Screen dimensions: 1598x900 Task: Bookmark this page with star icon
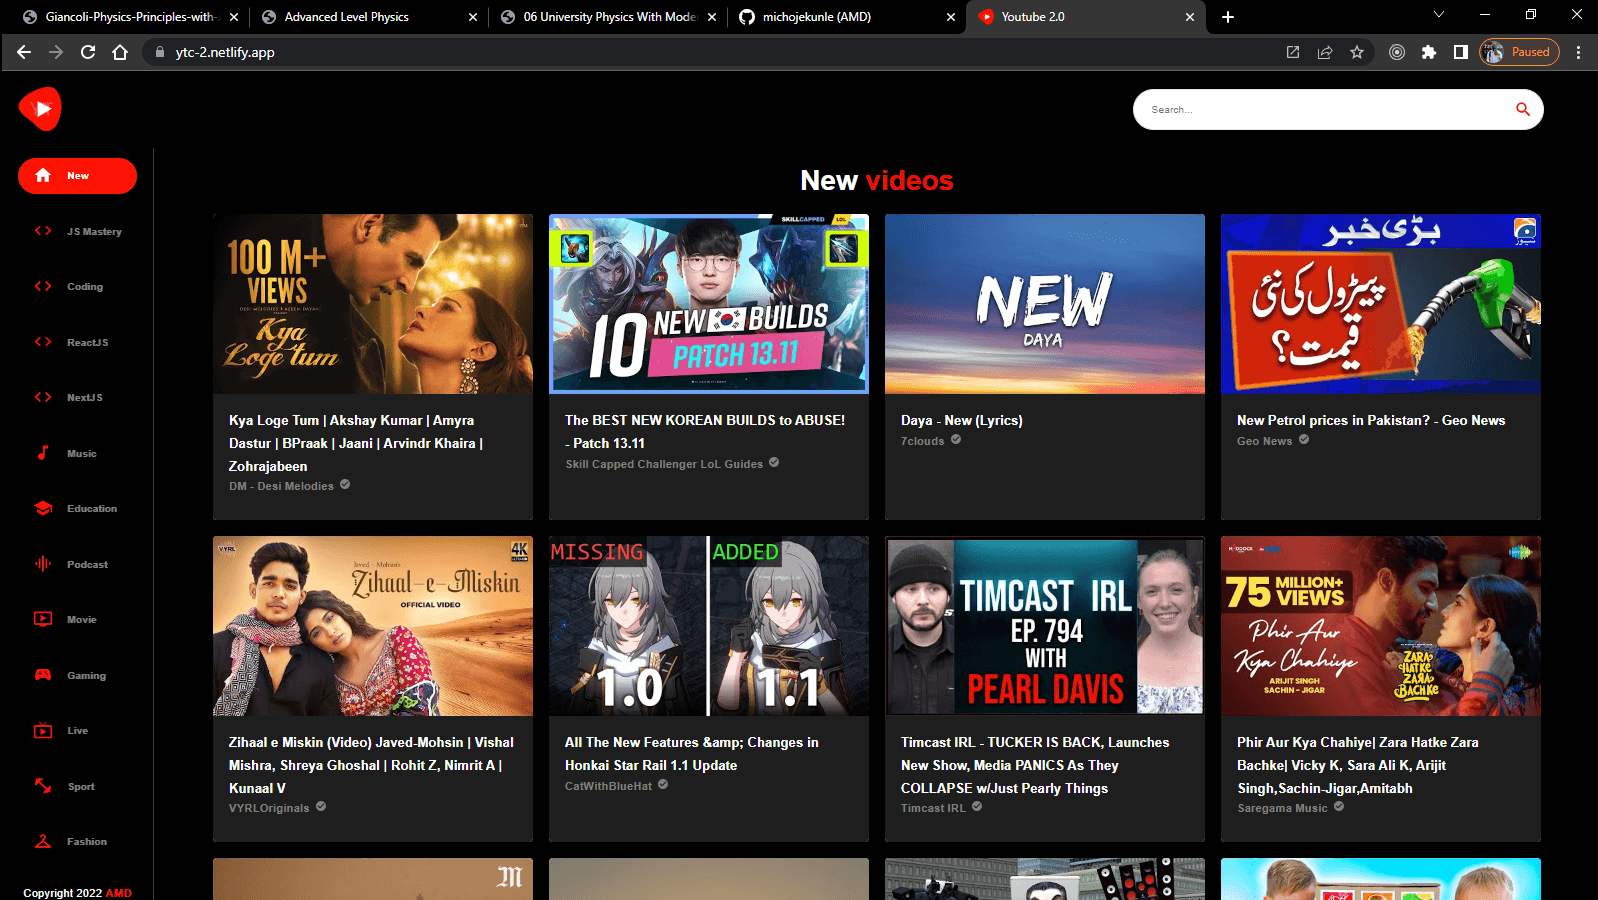point(1357,52)
